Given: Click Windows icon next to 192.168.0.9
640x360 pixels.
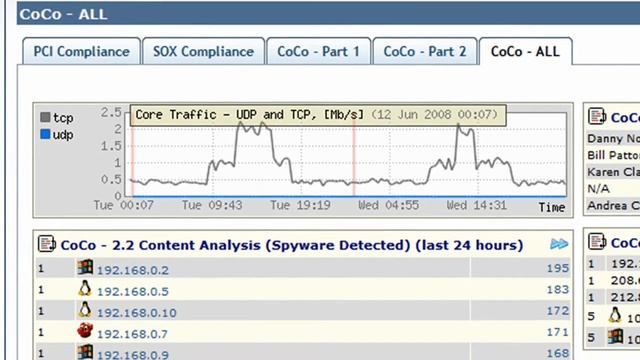Looking at the screenshot, I should coord(85,352).
